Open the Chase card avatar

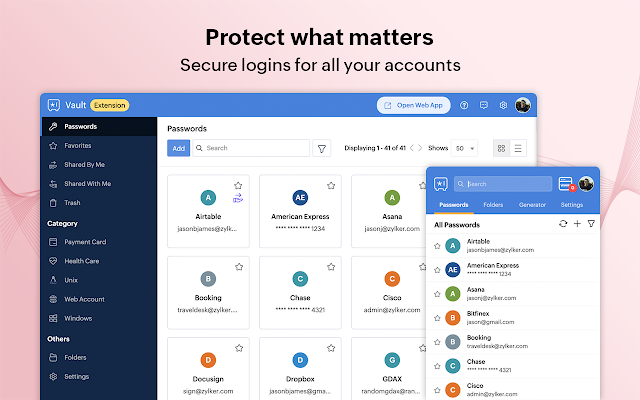pos(300,279)
